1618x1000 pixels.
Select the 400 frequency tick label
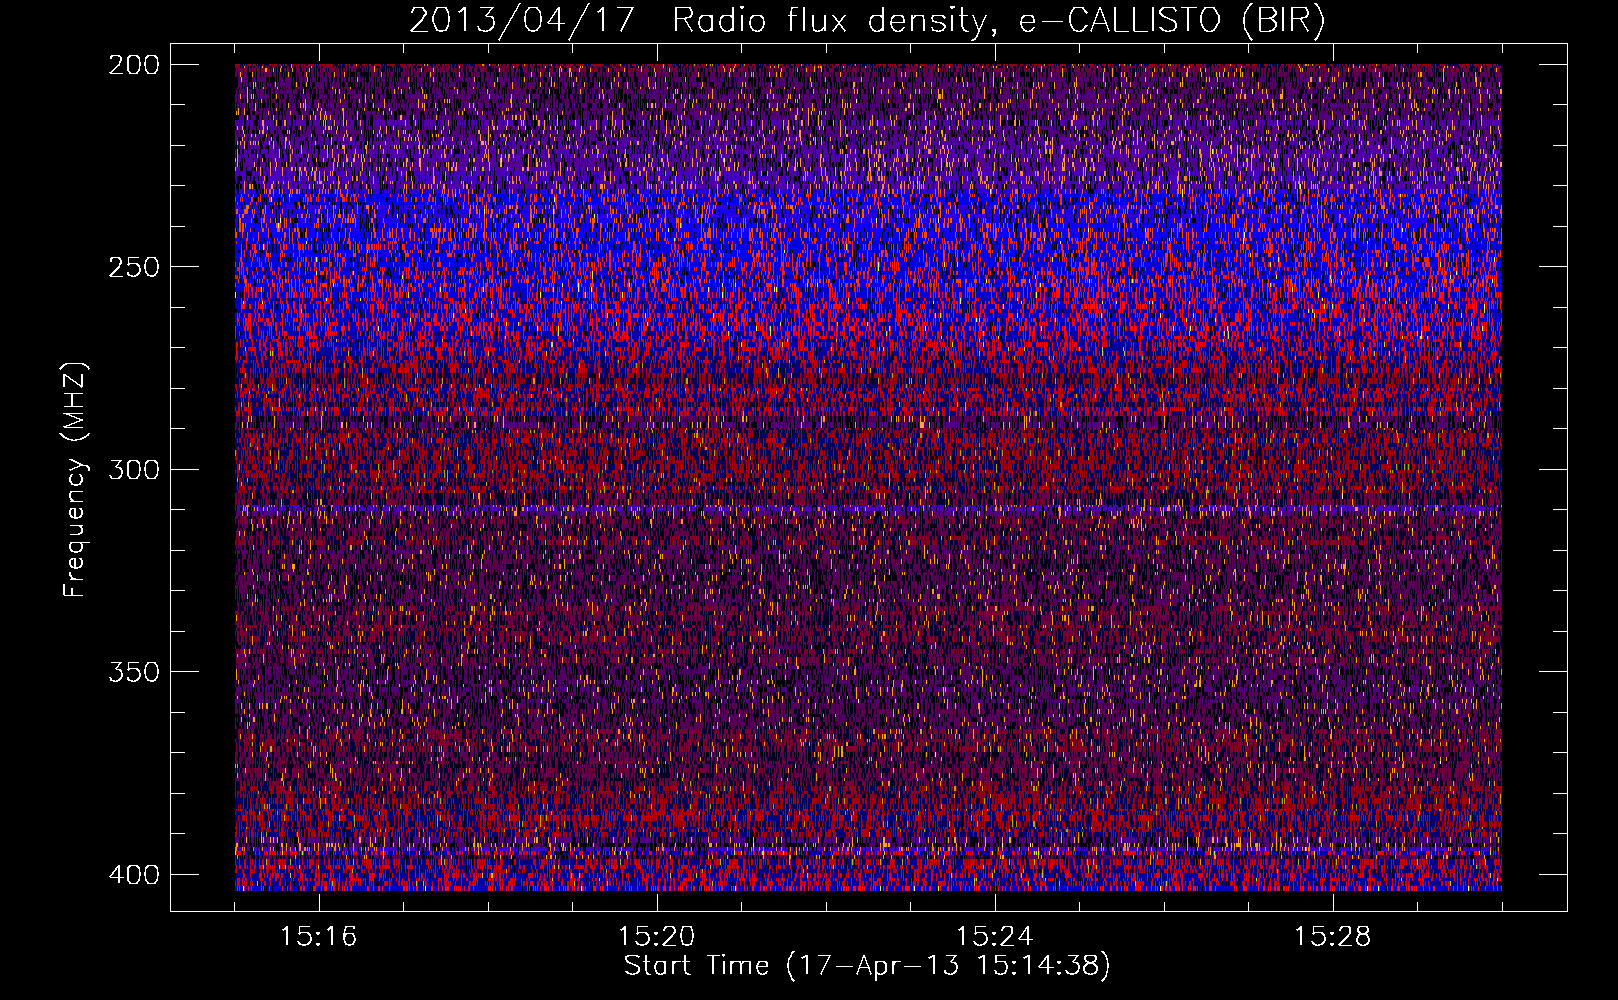pos(133,874)
